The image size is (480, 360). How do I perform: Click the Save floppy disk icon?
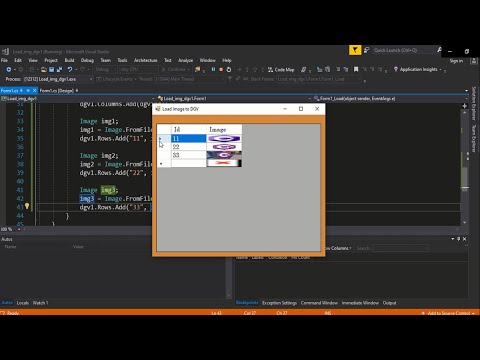click(52, 69)
